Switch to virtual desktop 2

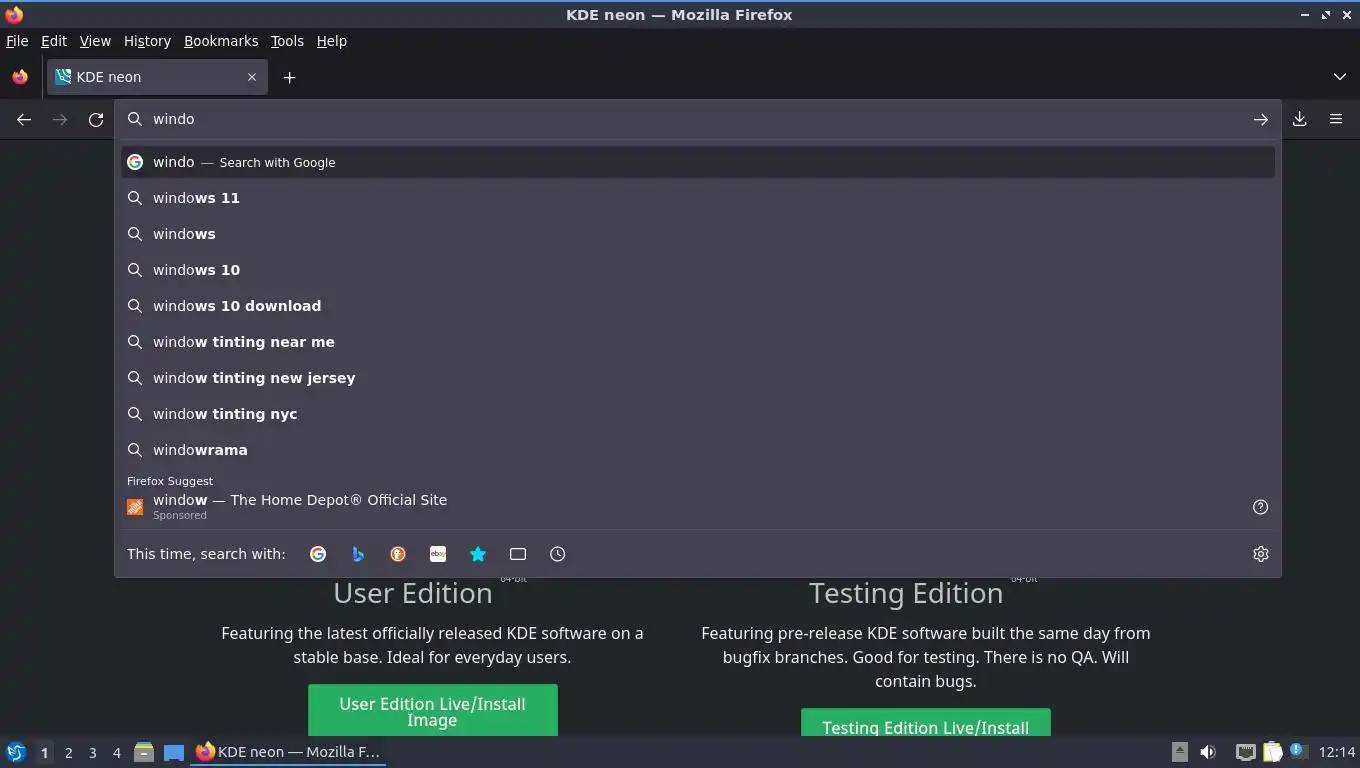click(x=68, y=752)
